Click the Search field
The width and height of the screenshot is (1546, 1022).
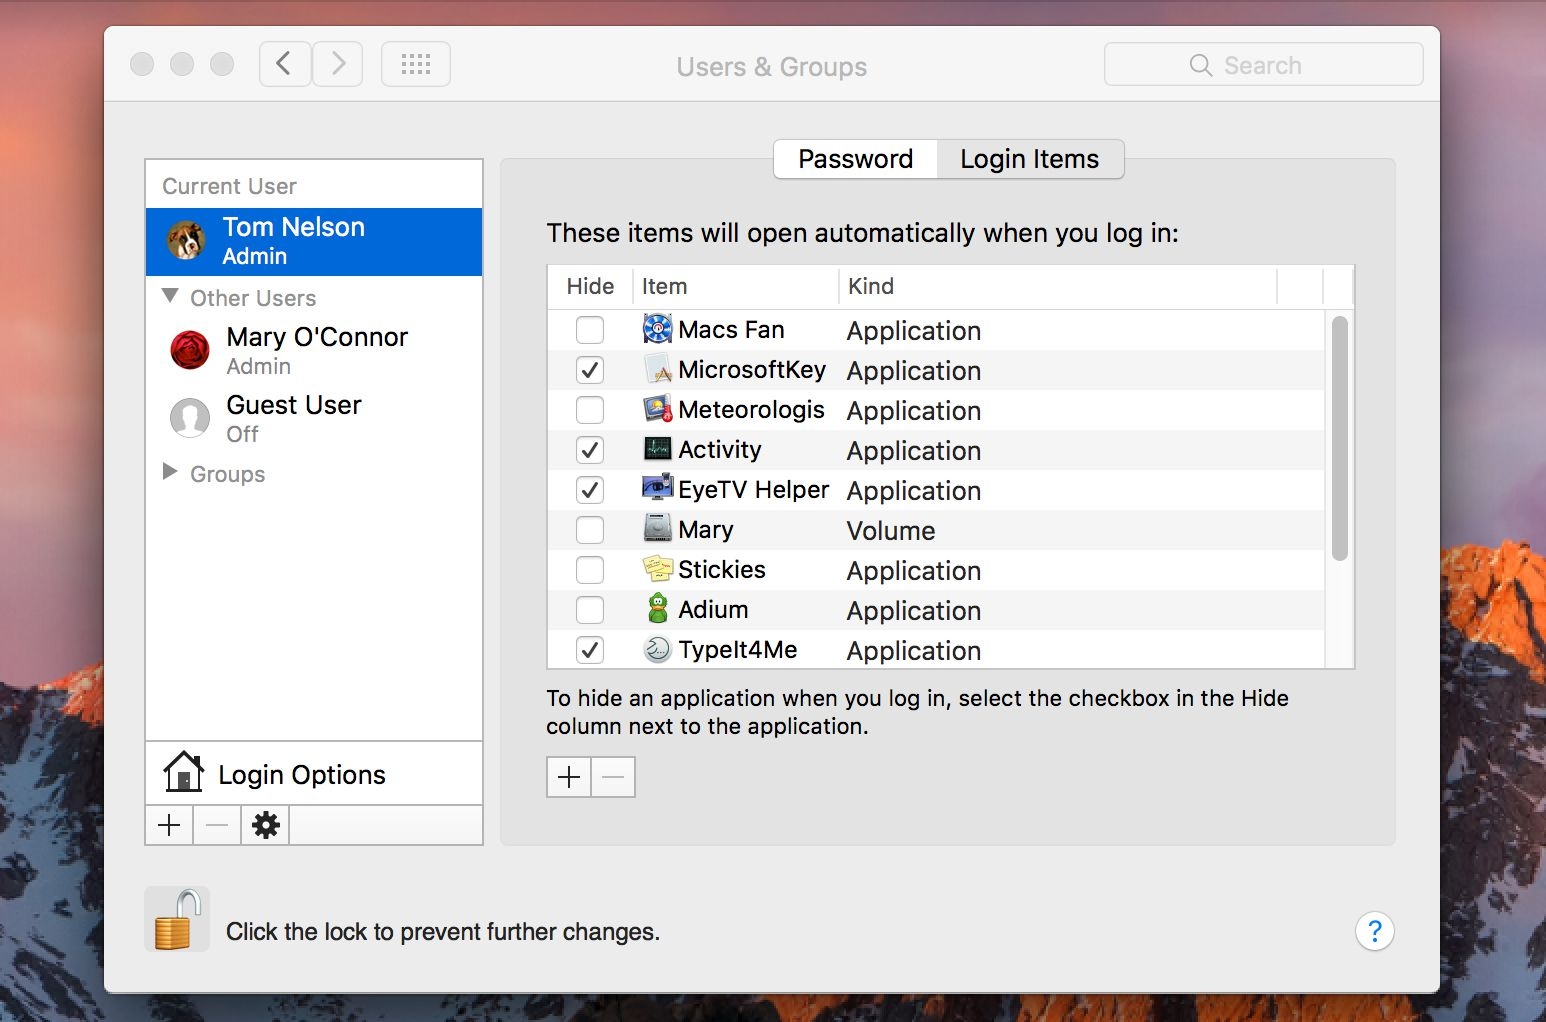pos(1263,65)
